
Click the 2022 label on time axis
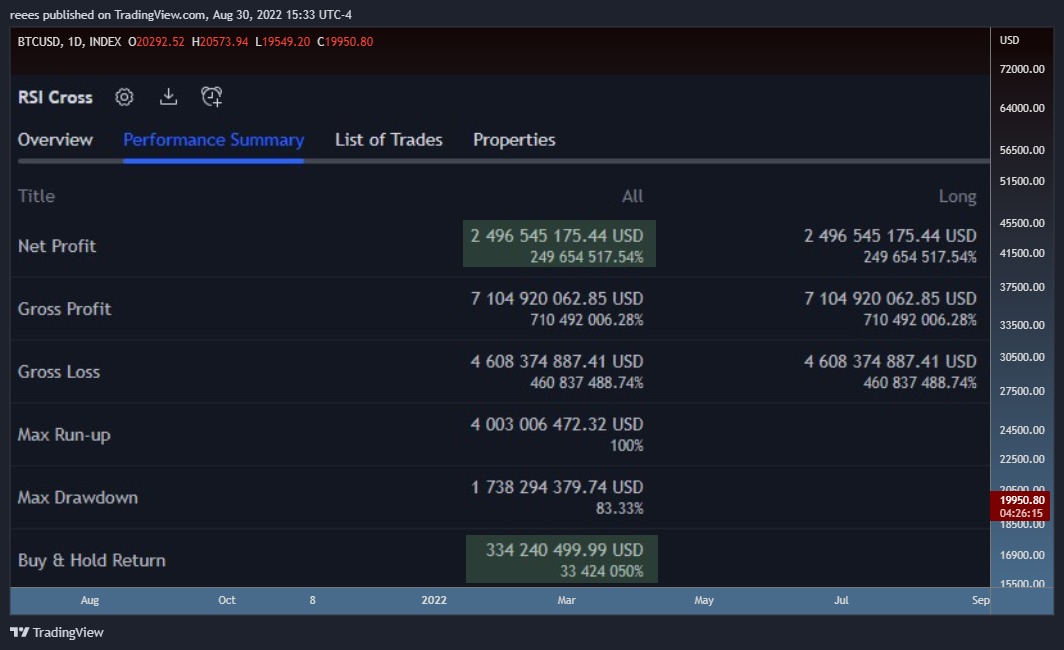coord(434,600)
